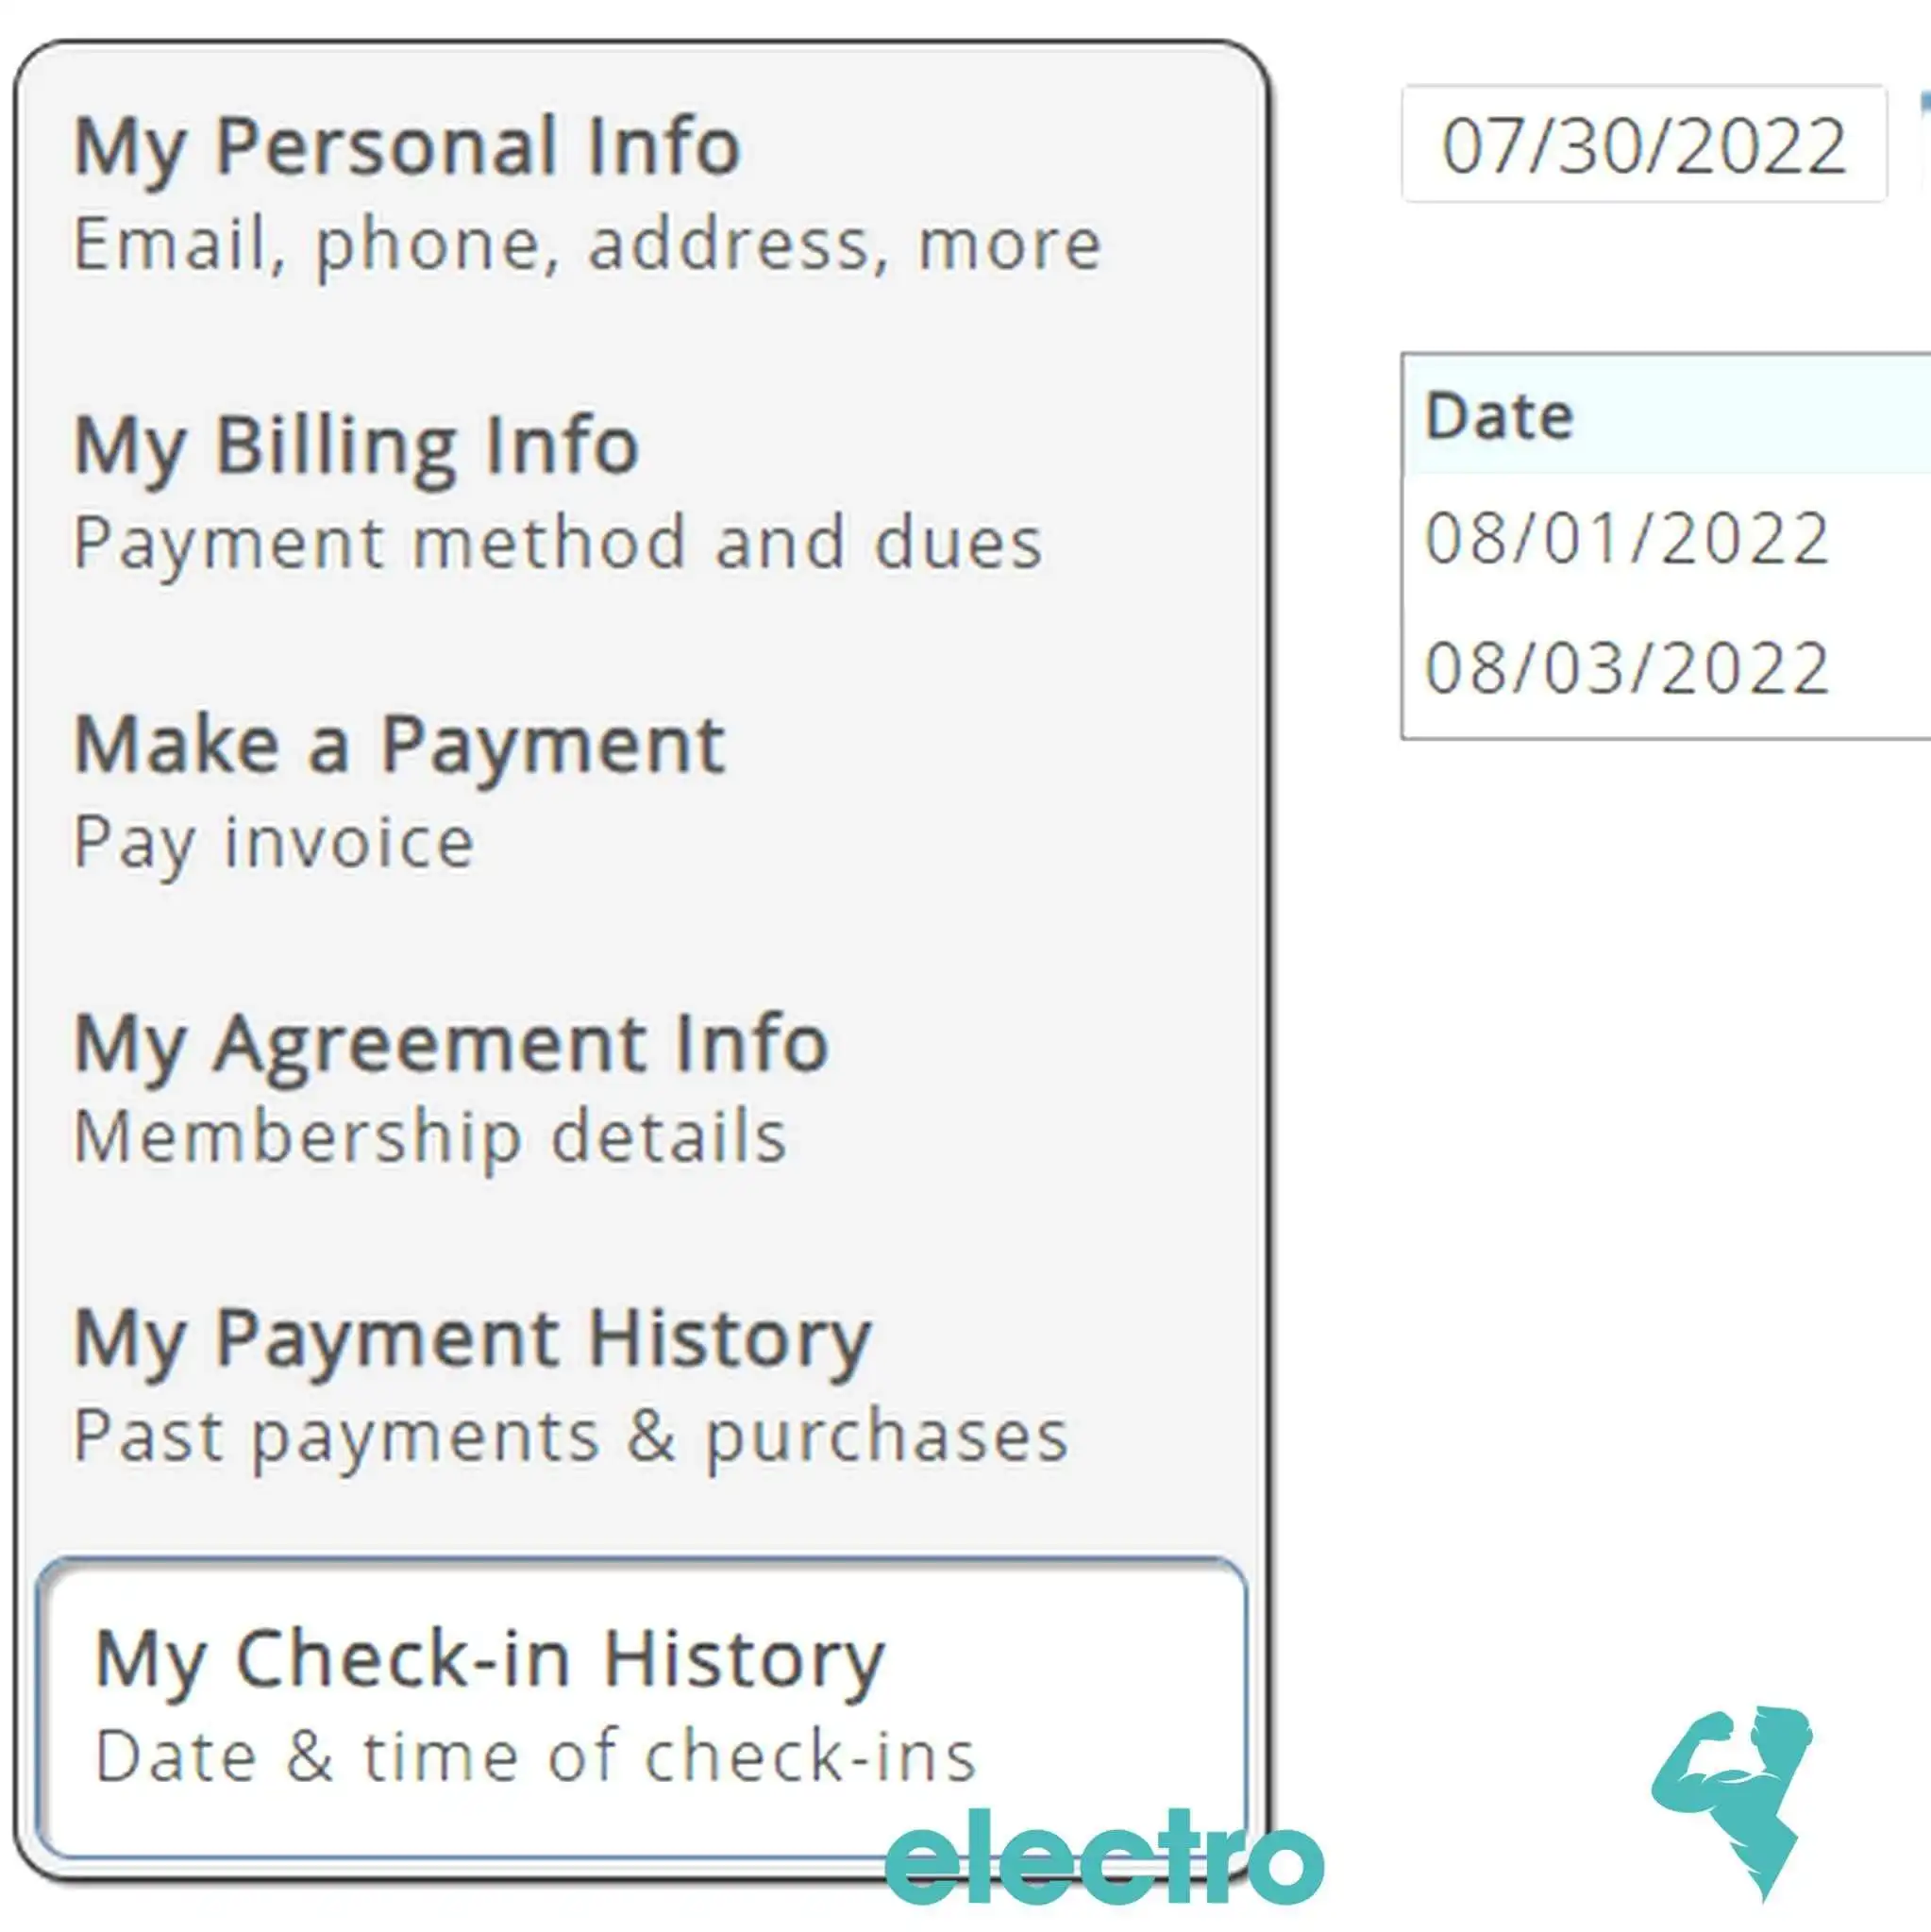Select the highlighted My Check-in History item

click(x=642, y=1706)
